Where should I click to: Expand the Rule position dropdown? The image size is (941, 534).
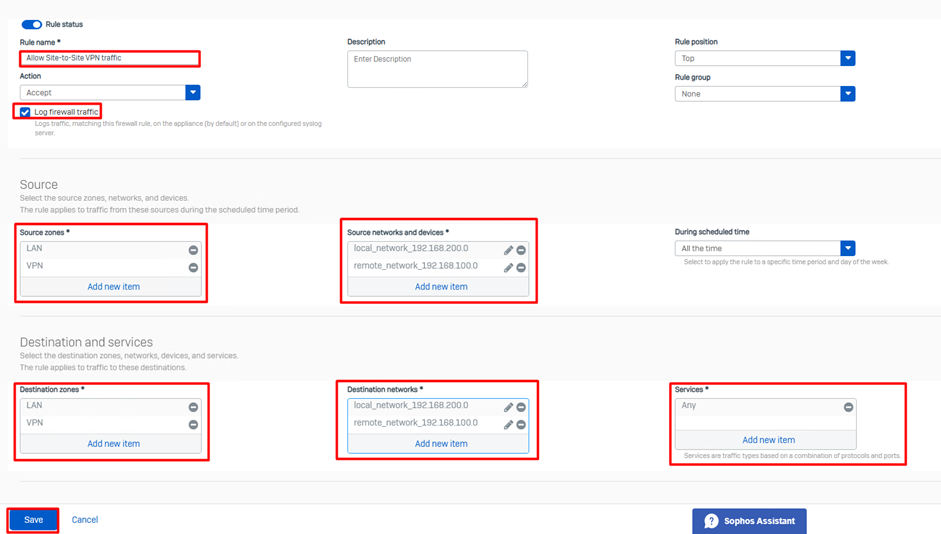click(x=848, y=59)
